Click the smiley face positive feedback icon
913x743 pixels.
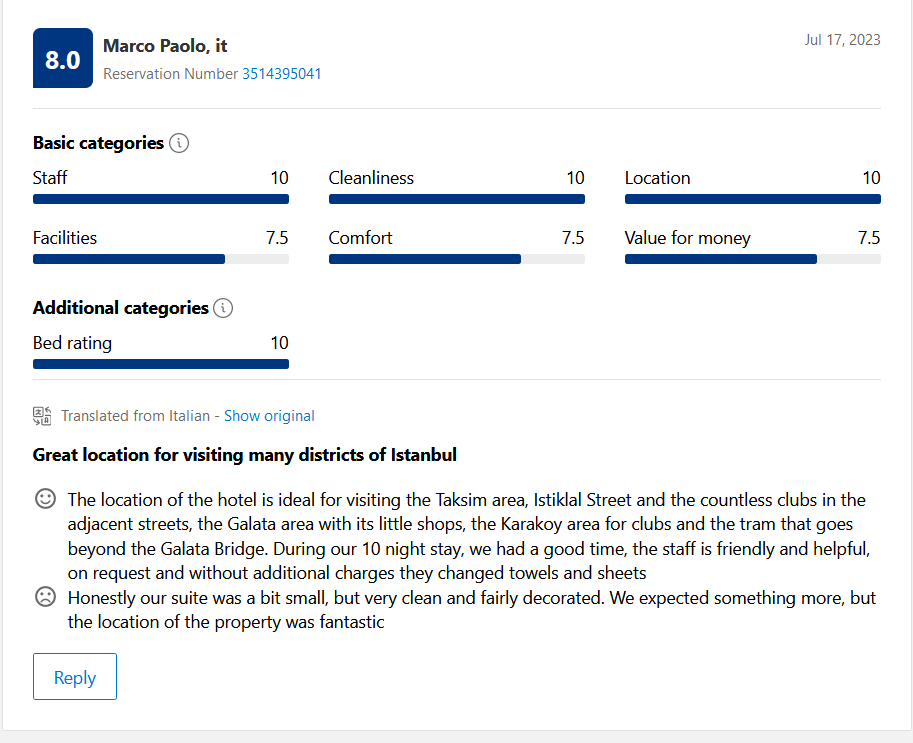[45, 499]
